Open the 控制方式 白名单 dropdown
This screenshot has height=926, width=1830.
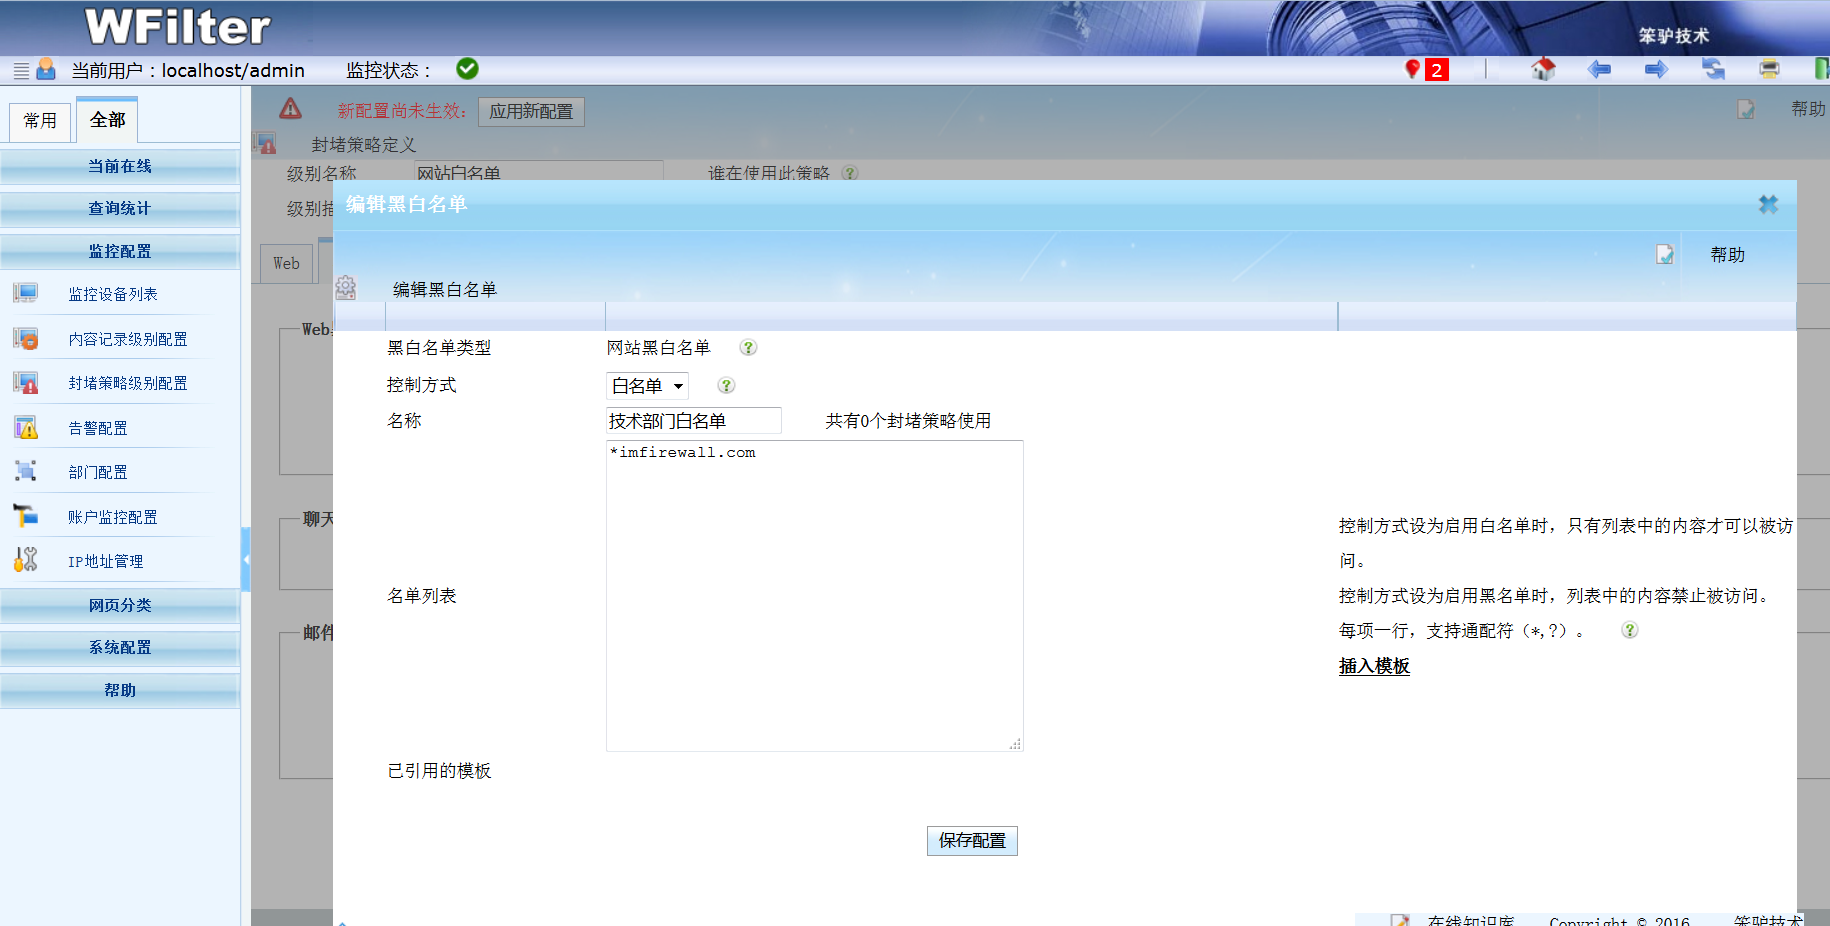(647, 386)
